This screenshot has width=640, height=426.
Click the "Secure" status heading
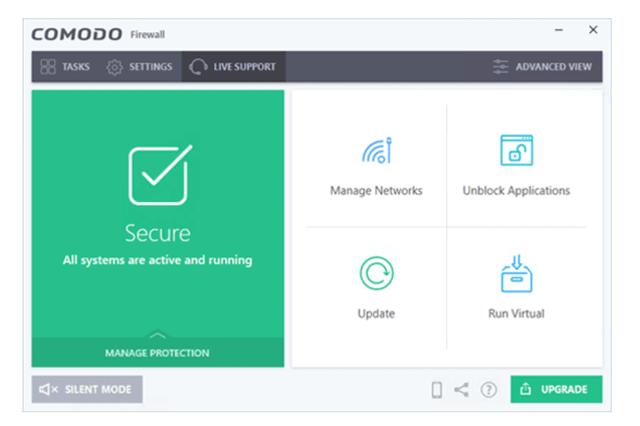pos(158,233)
